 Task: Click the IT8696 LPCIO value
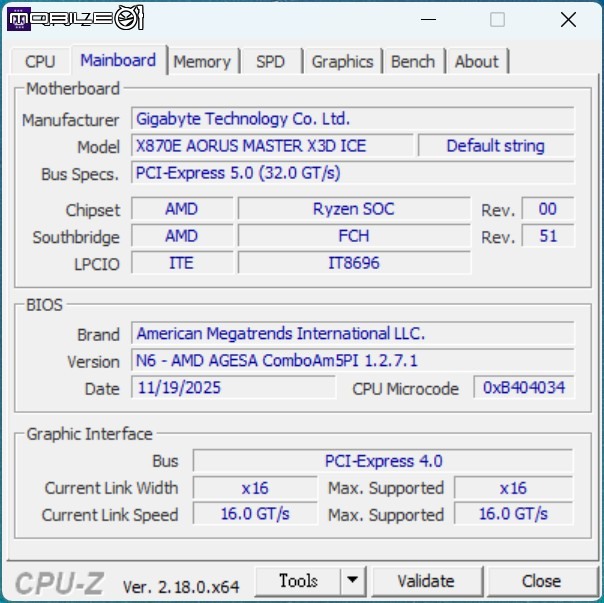354,263
